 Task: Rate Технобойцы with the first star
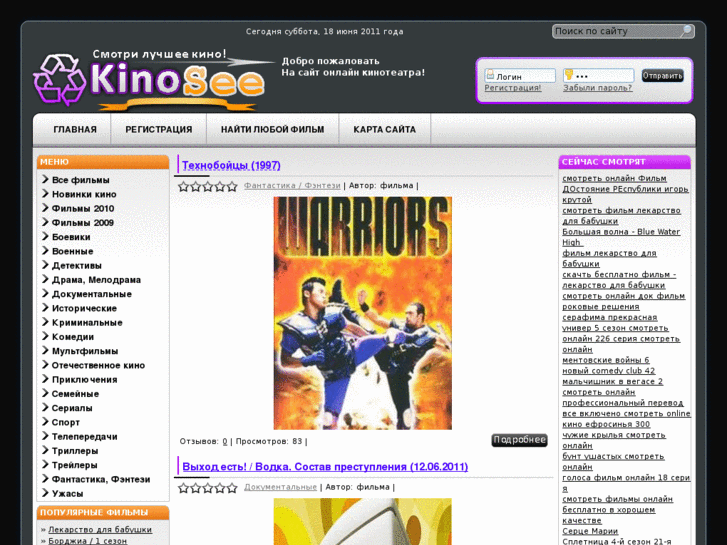[184, 186]
